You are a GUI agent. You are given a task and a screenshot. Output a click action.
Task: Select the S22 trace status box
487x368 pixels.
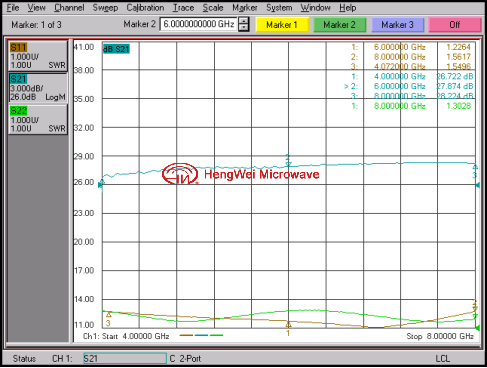point(38,119)
